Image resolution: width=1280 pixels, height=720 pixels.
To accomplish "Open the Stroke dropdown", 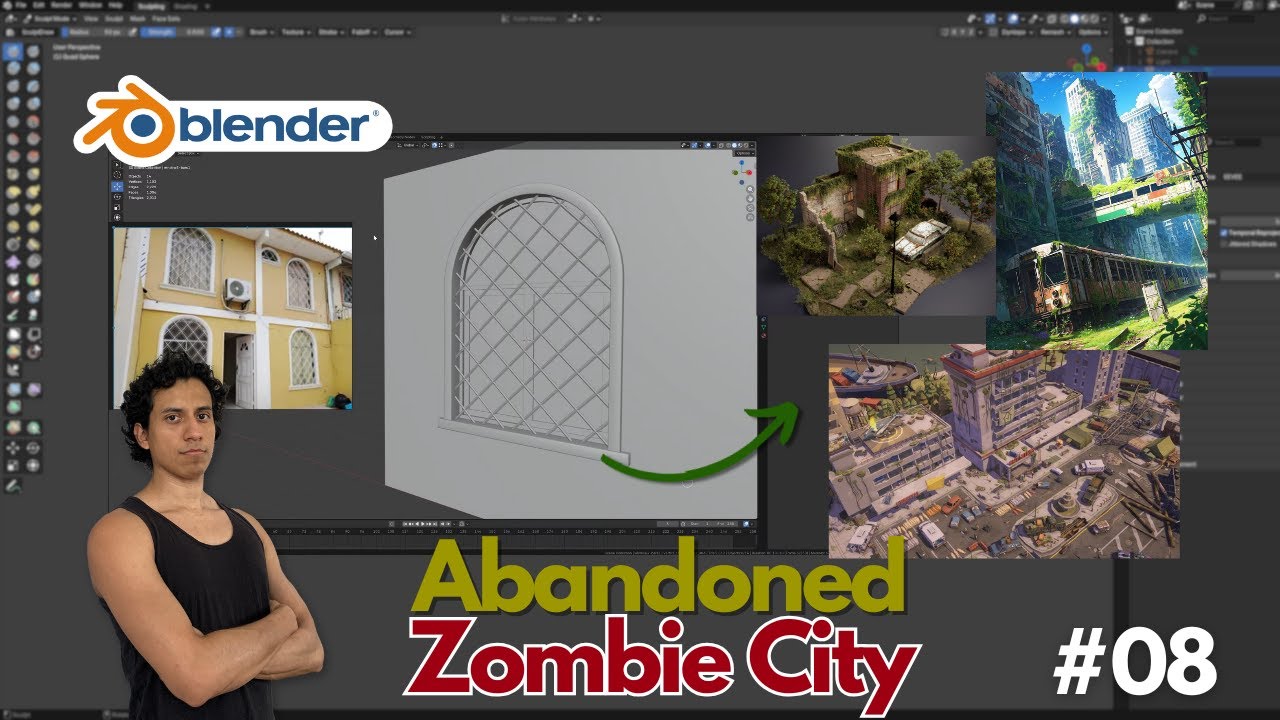I will (x=331, y=33).
